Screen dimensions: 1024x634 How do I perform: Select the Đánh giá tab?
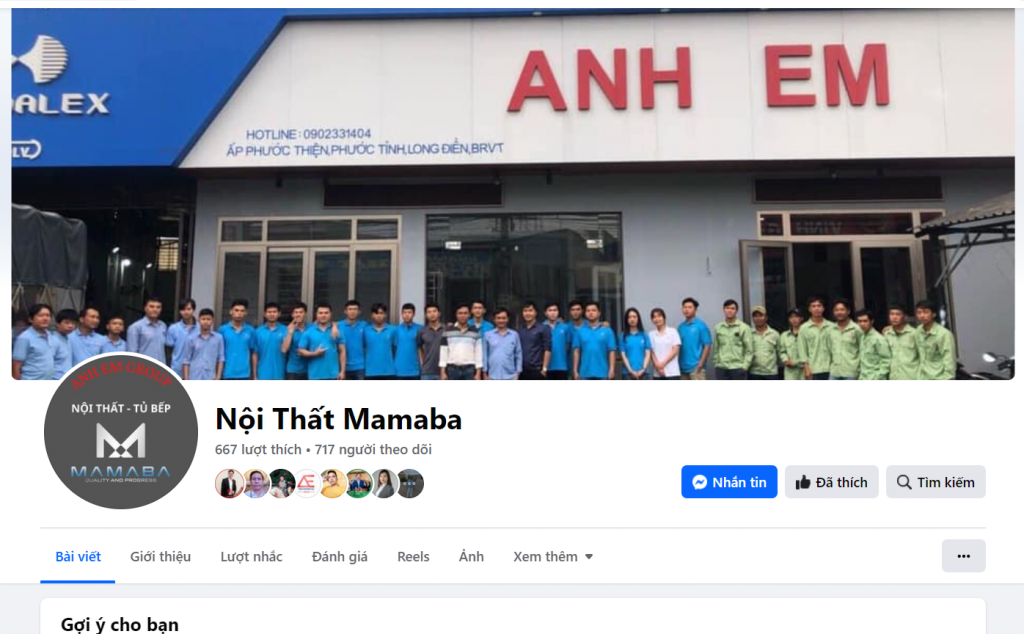tap(340, 556)
